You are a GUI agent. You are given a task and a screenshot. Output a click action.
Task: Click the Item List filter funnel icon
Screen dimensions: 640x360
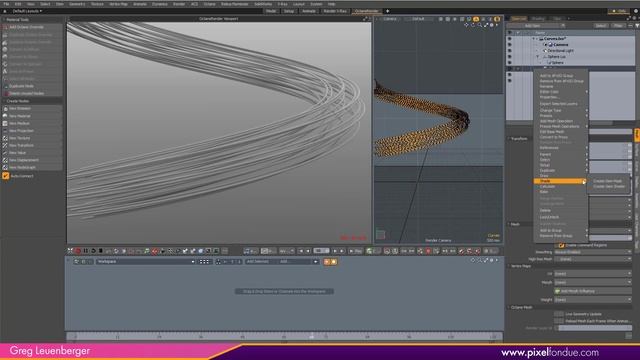tap(637, 26)
